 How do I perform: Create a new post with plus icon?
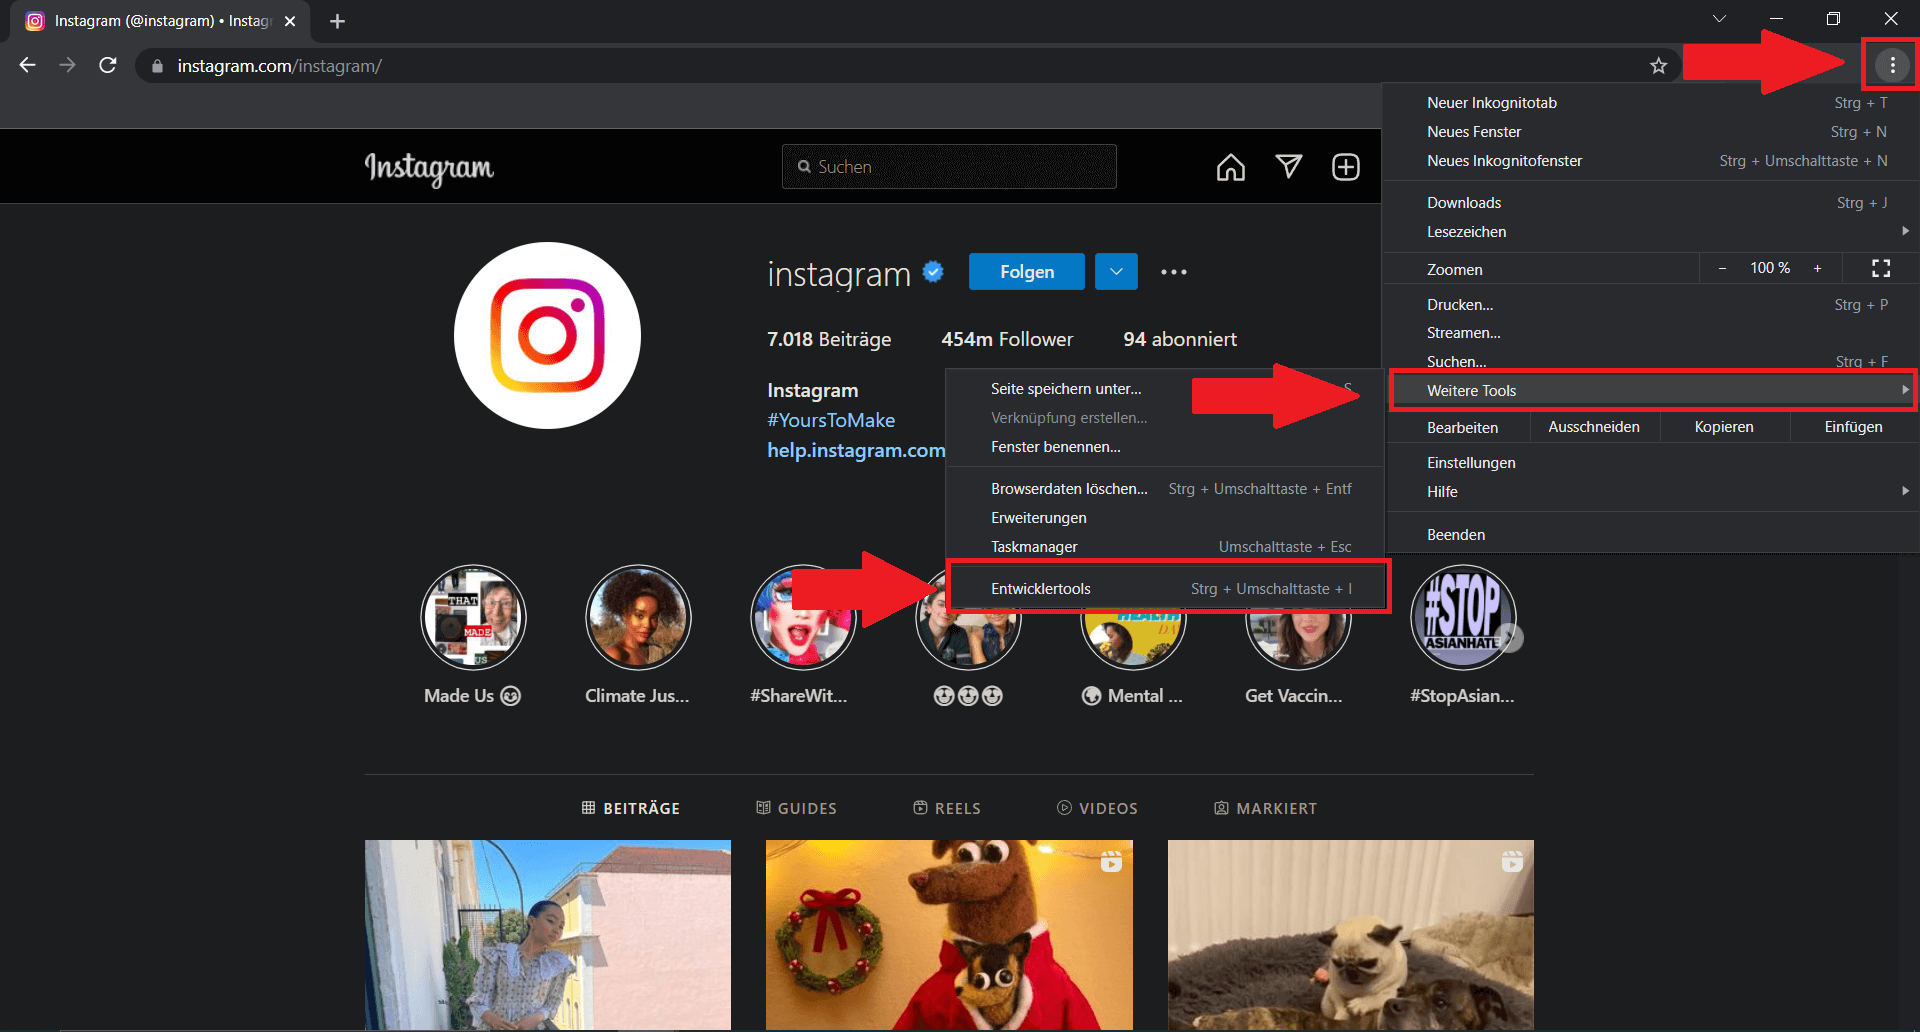[x=1345, y=167]
